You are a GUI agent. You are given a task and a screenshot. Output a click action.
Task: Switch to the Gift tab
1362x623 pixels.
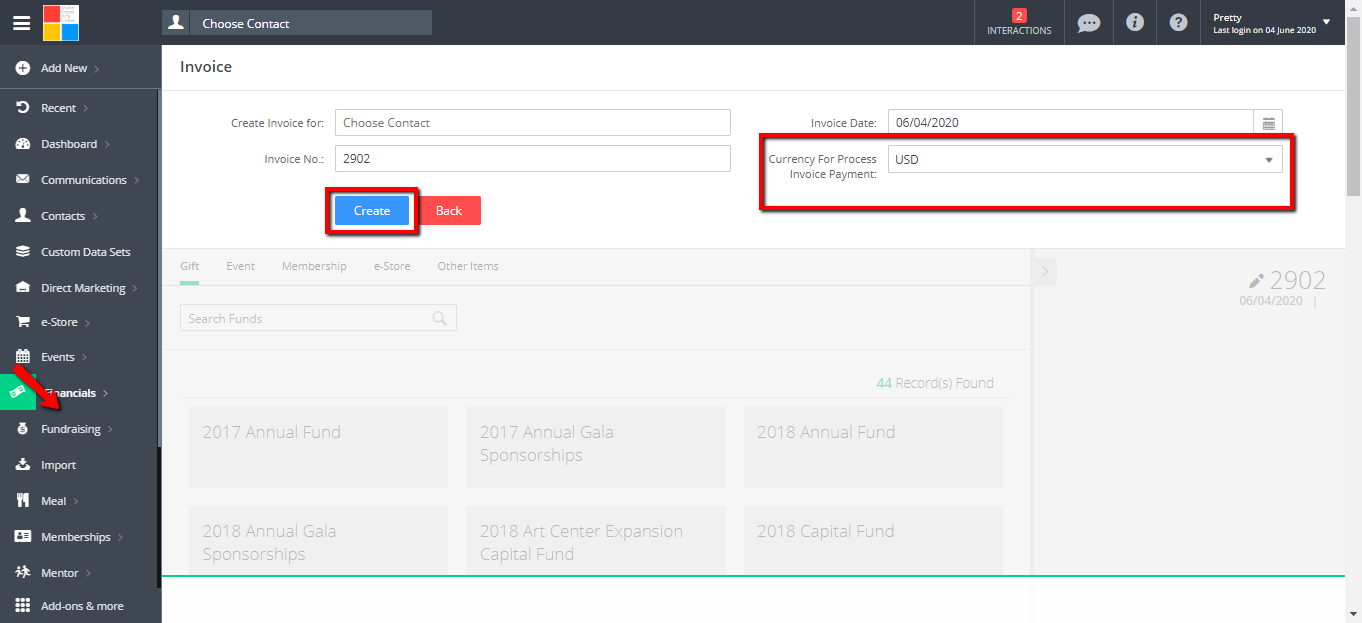click(x=189, y=266)
